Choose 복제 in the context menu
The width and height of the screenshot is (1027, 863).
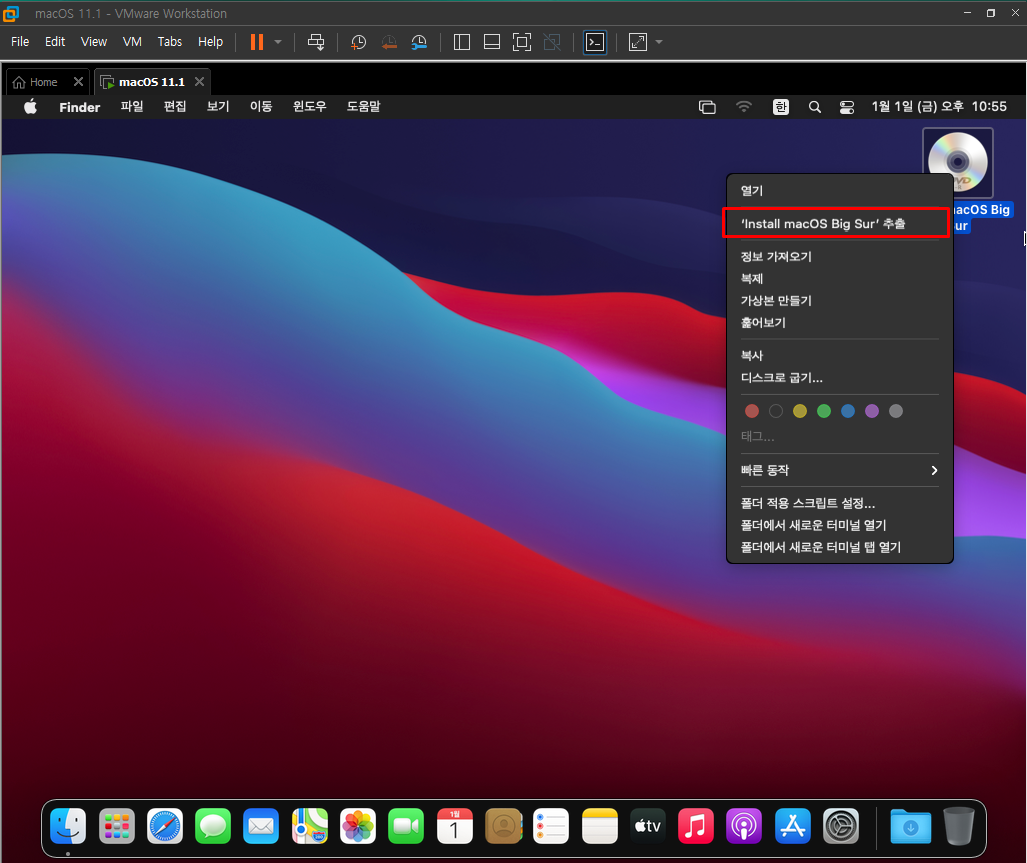(840, 278)
